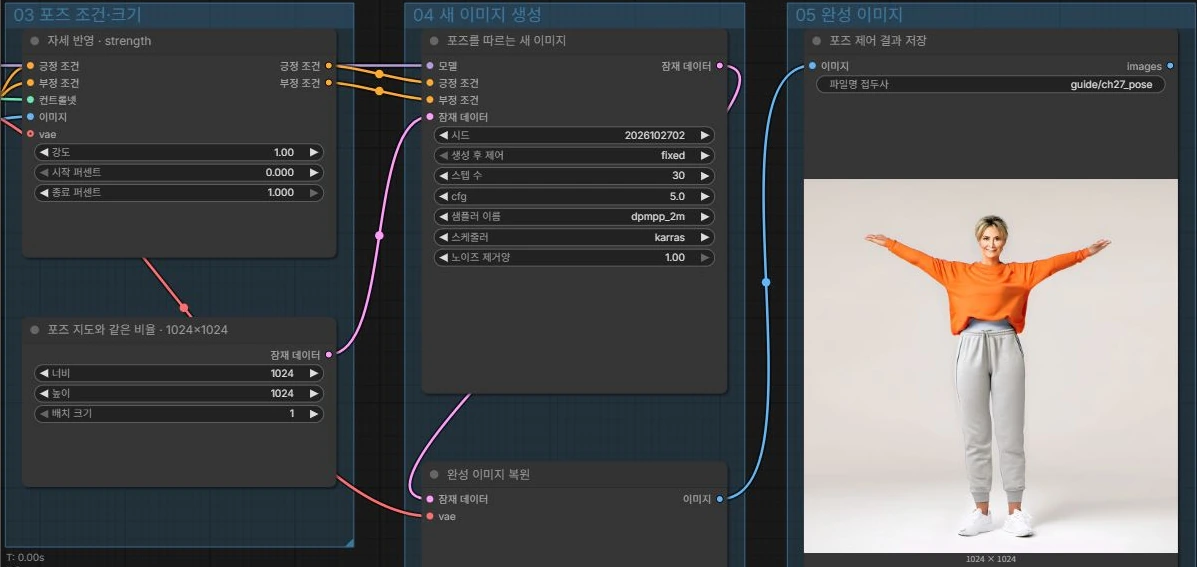
Task: Decrease 강도 value with left arrow
Action: [x=44, y=153]
